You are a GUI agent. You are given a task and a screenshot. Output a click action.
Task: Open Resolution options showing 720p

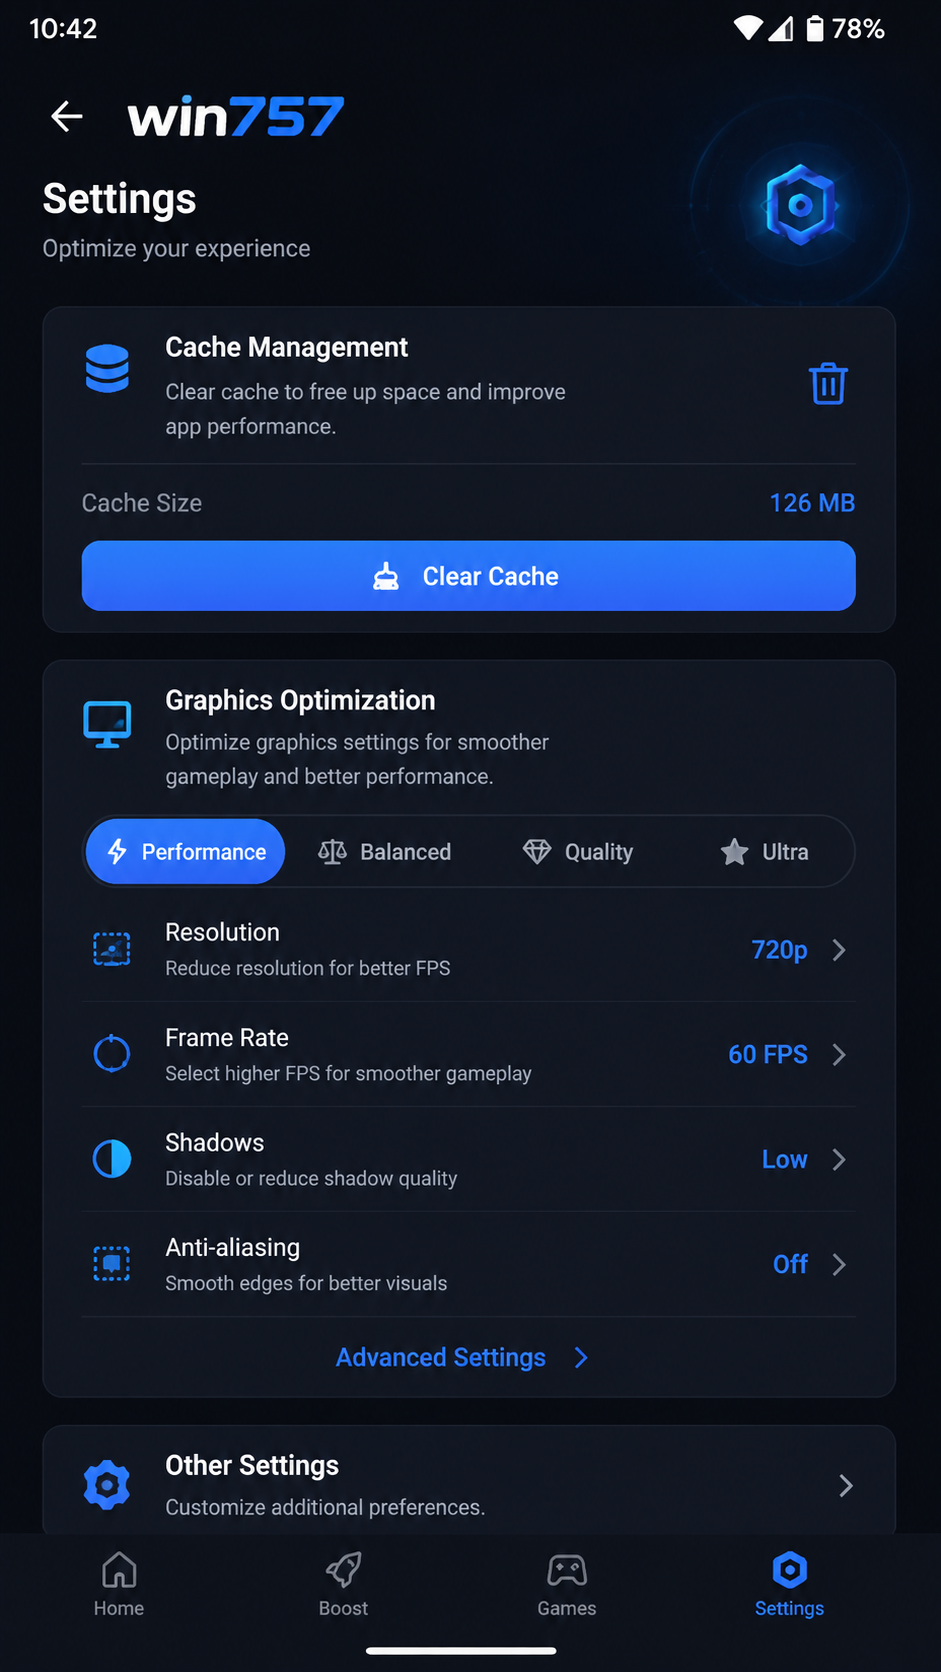coord(798,949)
